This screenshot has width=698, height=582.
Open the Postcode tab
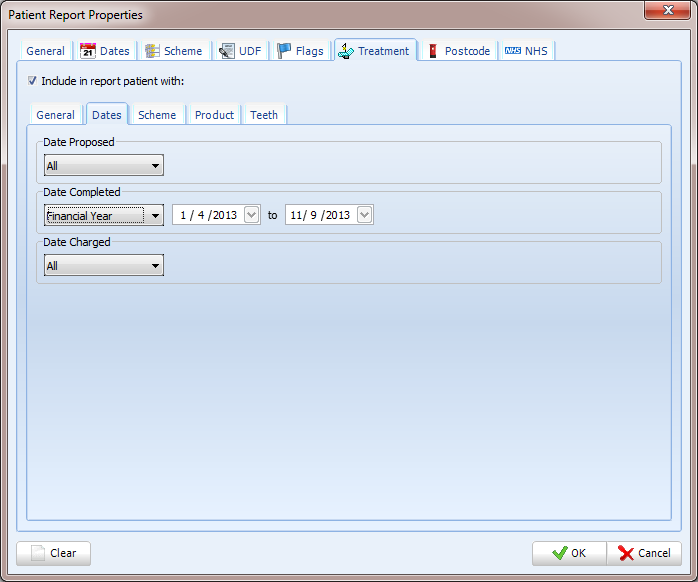459,51
